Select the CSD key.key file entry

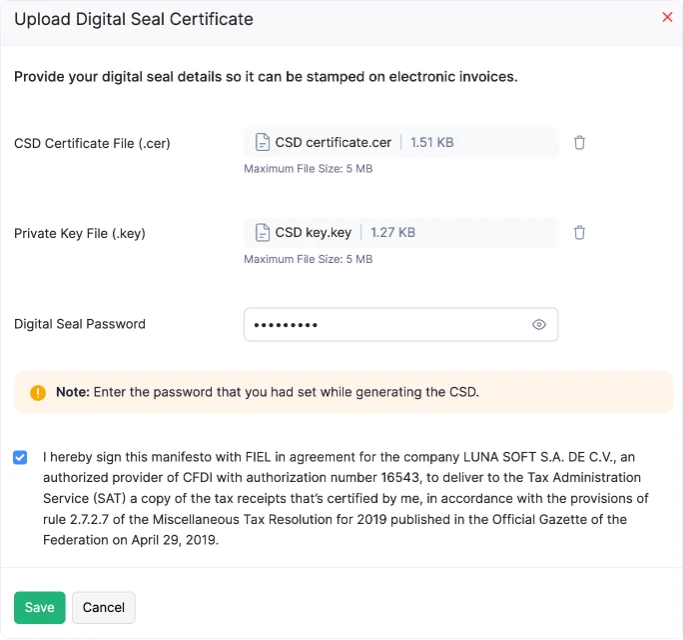pyautogui.click(x=401, y=233)
